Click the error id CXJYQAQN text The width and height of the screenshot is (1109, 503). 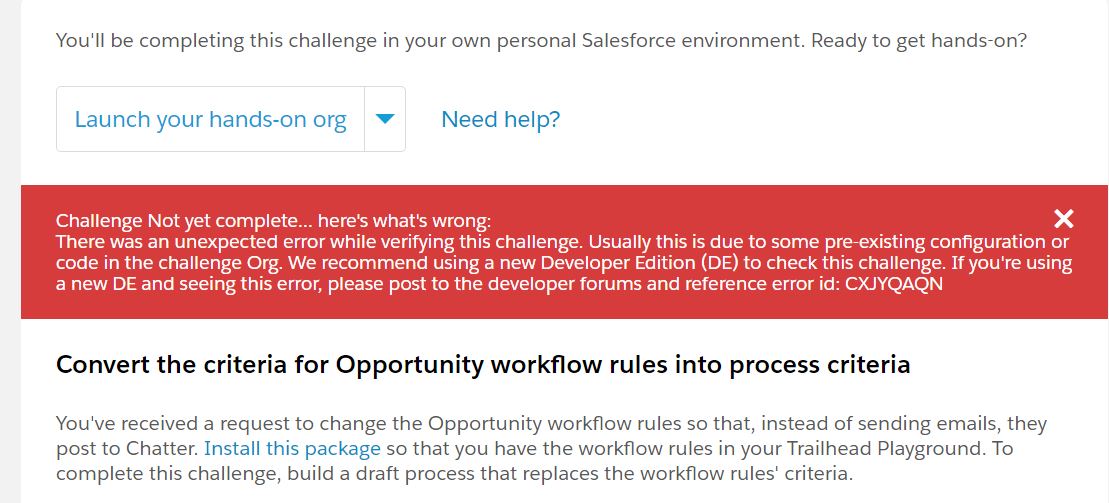(x=887, y=283)
